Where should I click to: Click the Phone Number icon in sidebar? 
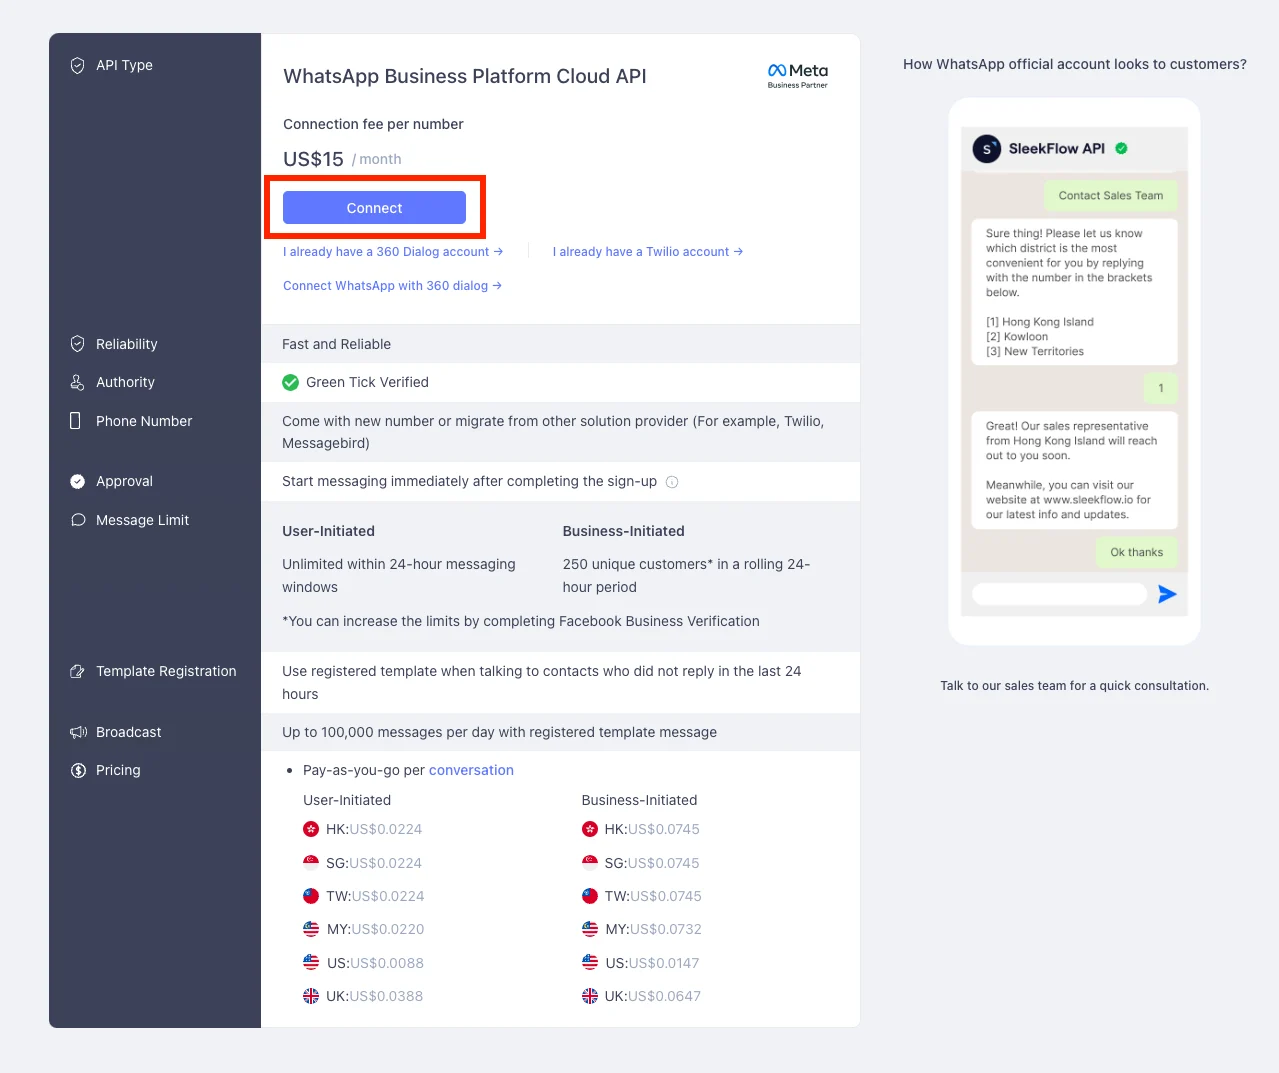78,421
